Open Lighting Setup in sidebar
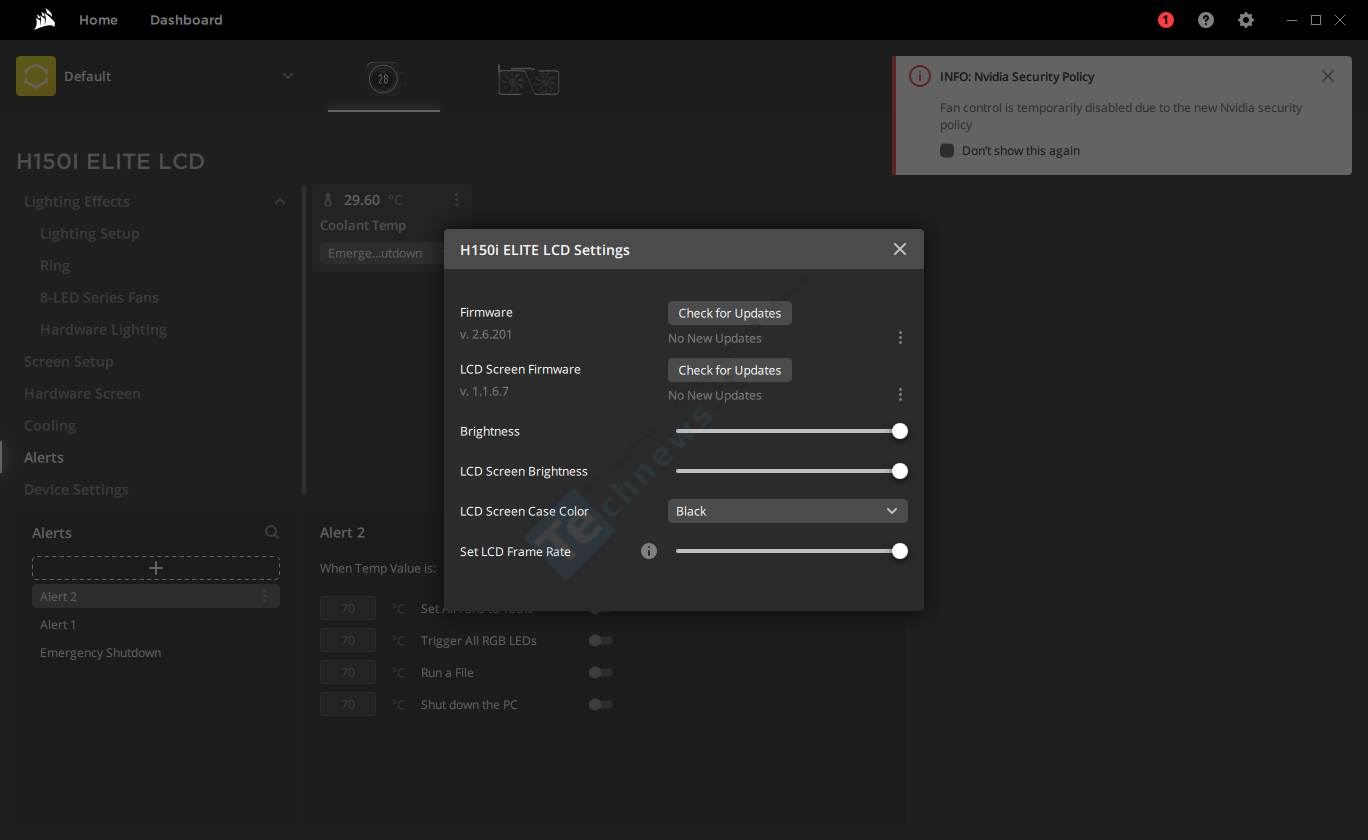 (x=90, y=234)
